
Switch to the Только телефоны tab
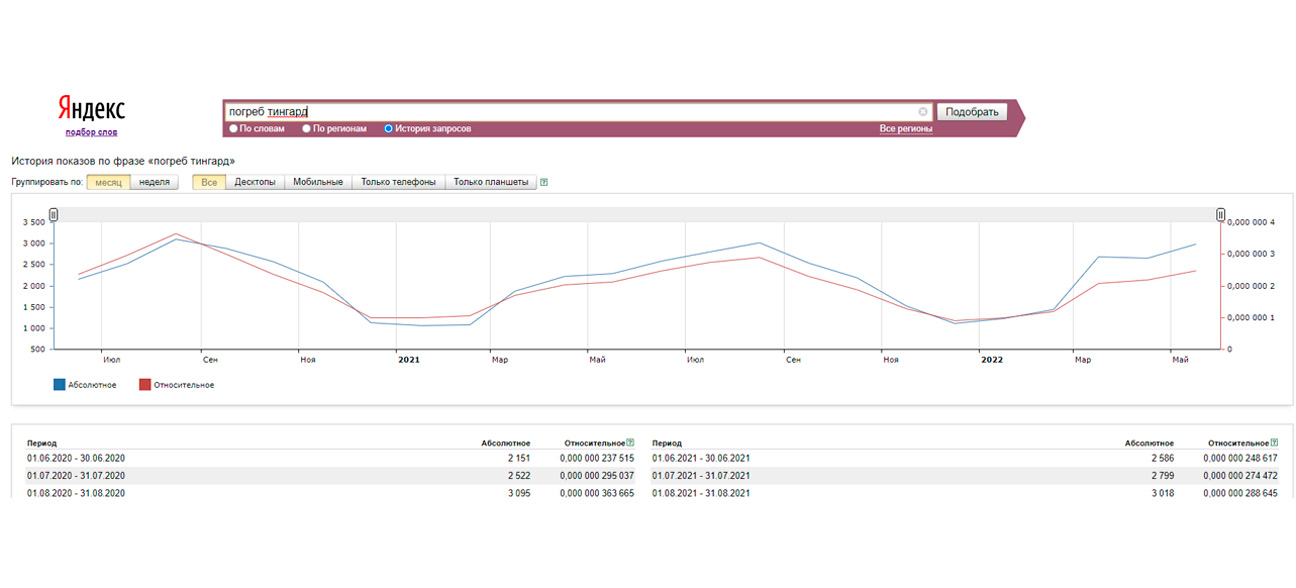tap(398, 182)
